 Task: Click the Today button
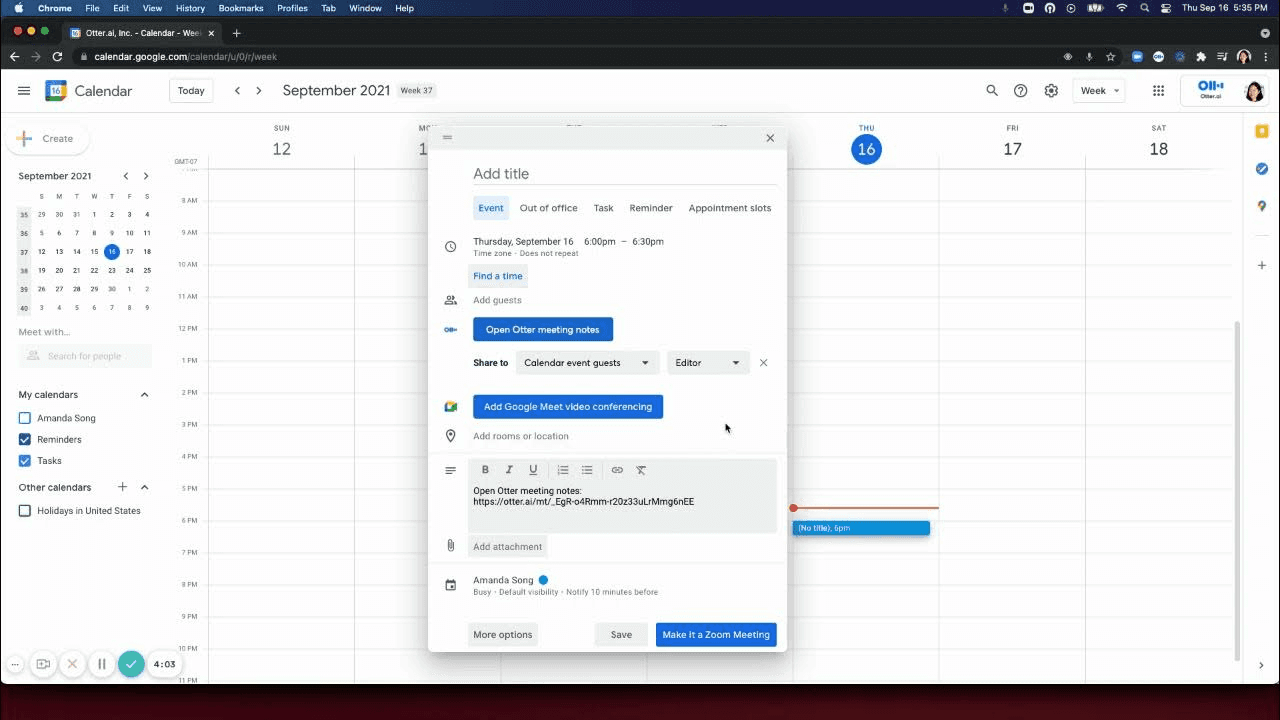(x=191, y=90)
